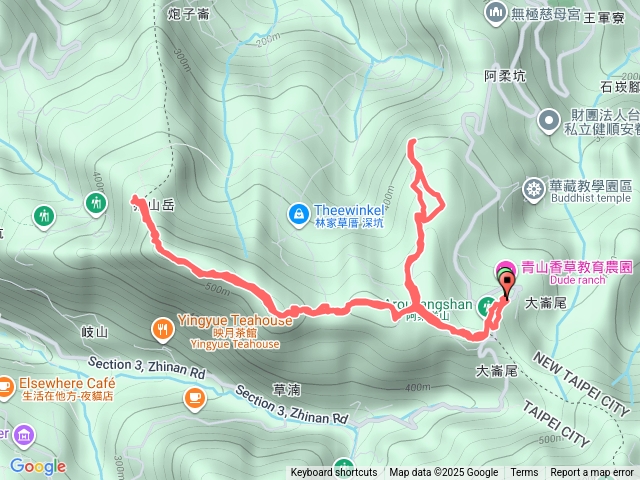Open the Yingyue Teahouse restaurant marker

[163, 329]
